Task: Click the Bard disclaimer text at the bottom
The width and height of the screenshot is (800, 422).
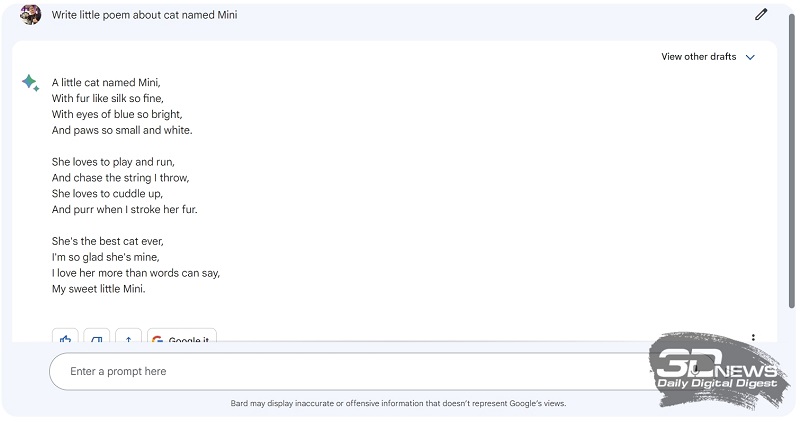Action: click(398, 404)
